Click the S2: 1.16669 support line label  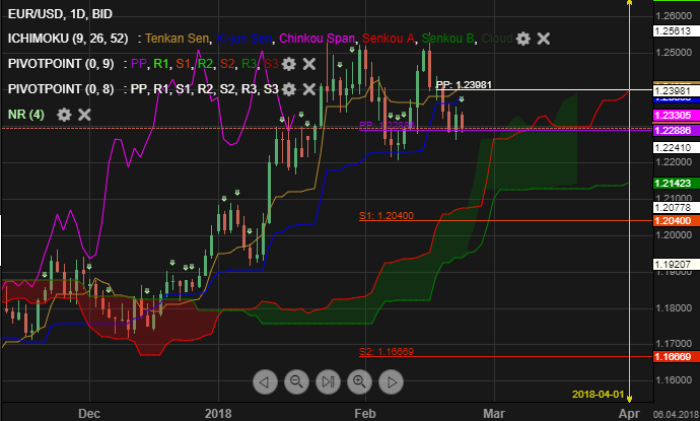click(386, 351)
